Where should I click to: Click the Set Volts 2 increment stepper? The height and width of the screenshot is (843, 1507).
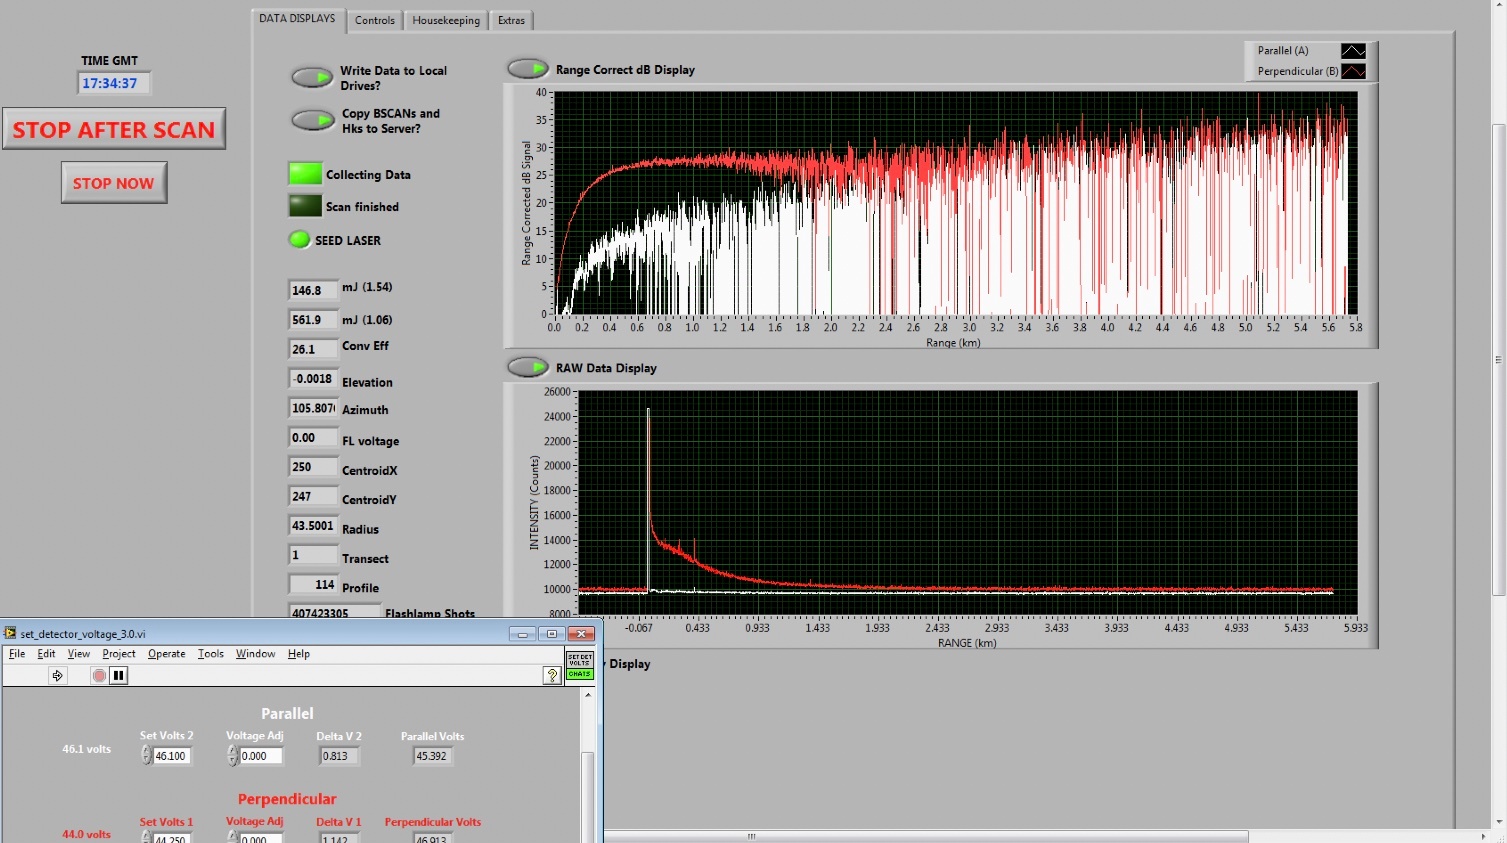tap(146, 751)
